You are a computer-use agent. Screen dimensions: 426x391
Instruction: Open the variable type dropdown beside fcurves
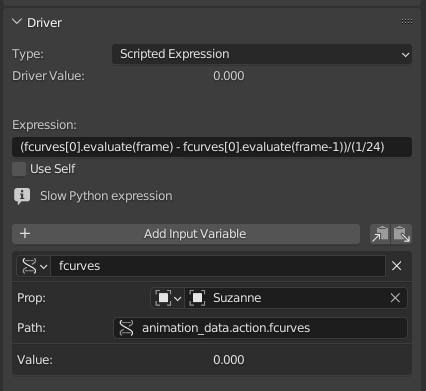[34, 266]
